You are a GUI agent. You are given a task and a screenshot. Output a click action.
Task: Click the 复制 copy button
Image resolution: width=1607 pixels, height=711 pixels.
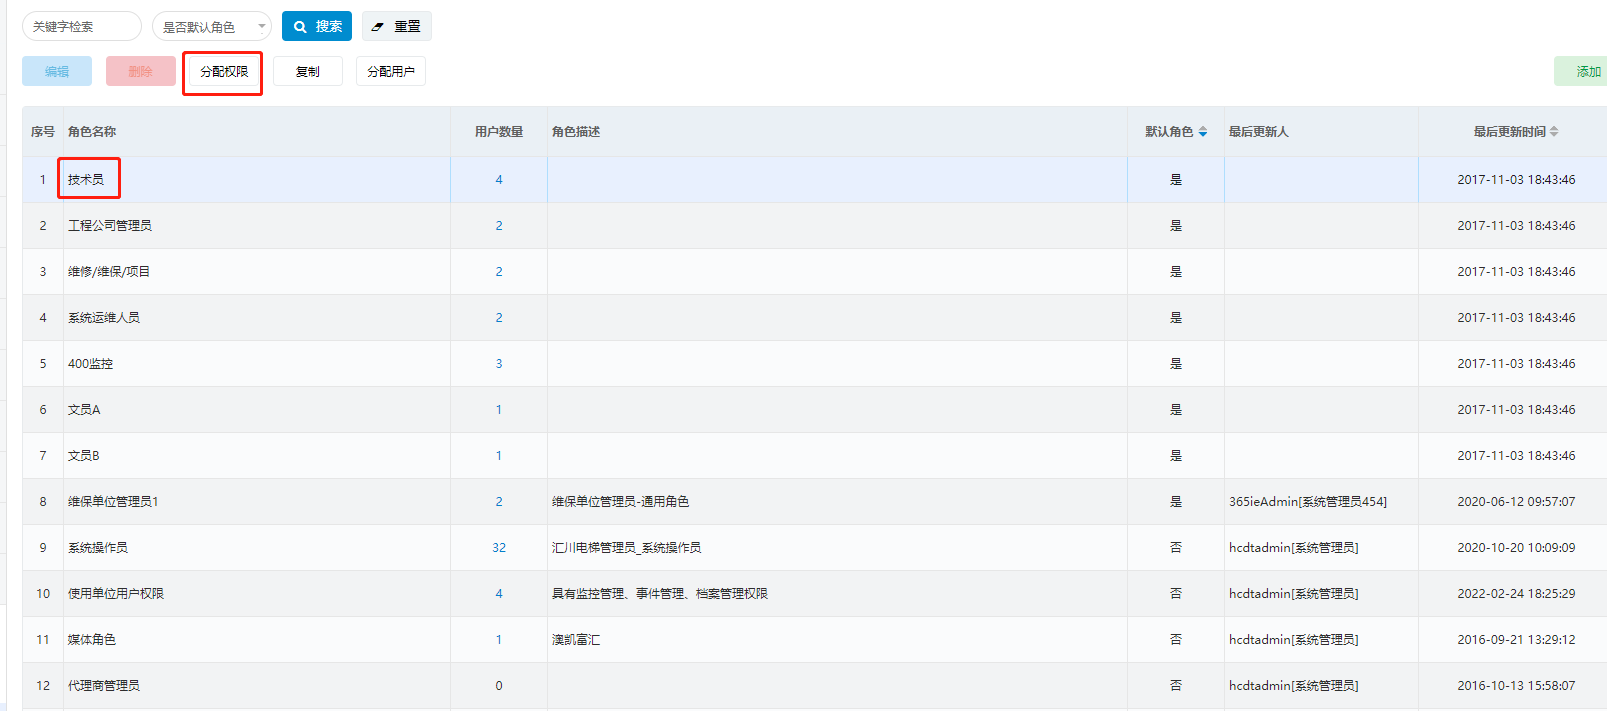coord(308,71)
